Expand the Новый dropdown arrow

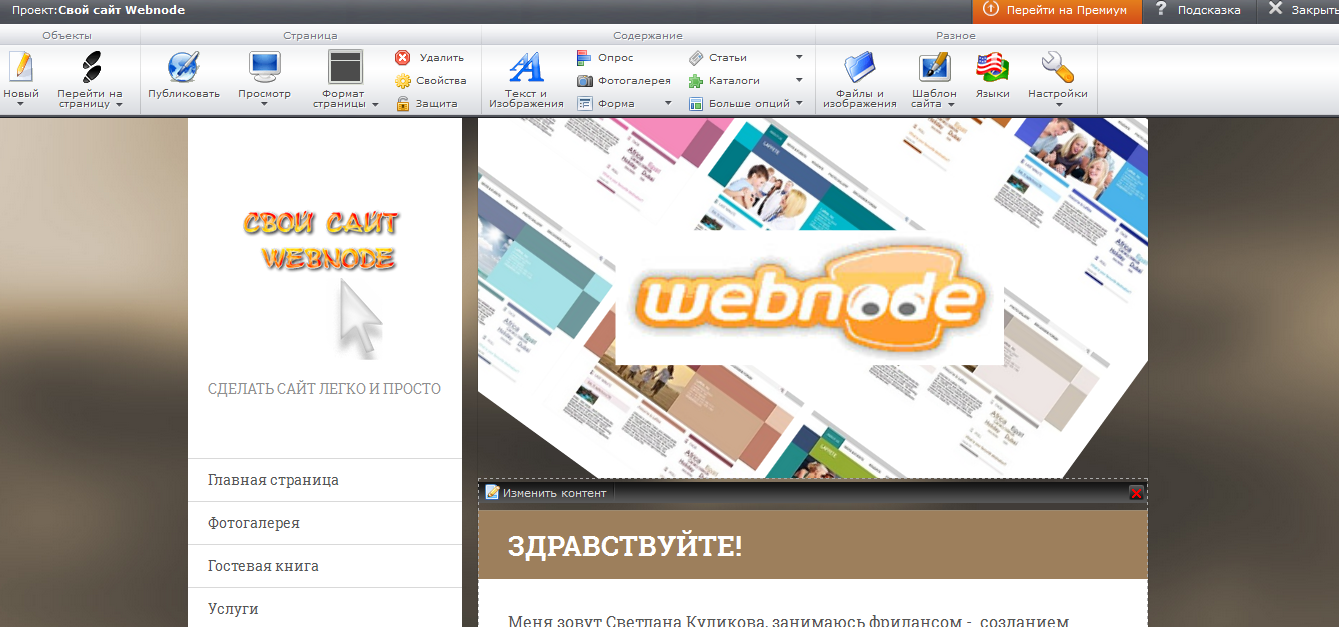[20, 103]
